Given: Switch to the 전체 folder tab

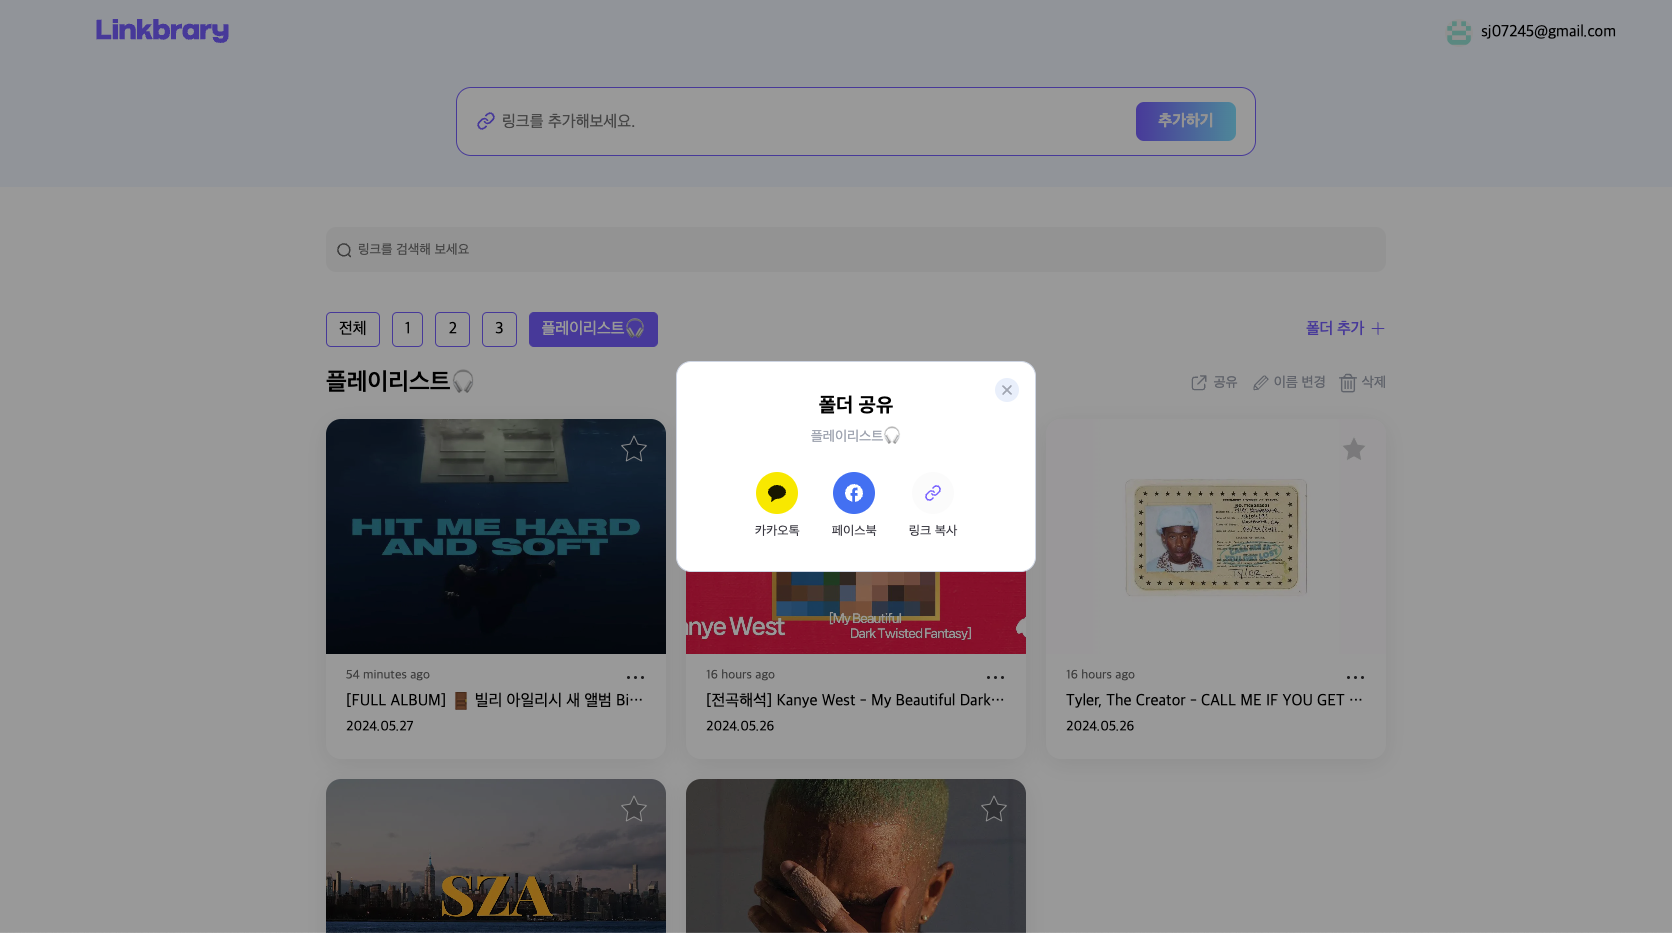Looking at the screenshot, I should point(352,328).
